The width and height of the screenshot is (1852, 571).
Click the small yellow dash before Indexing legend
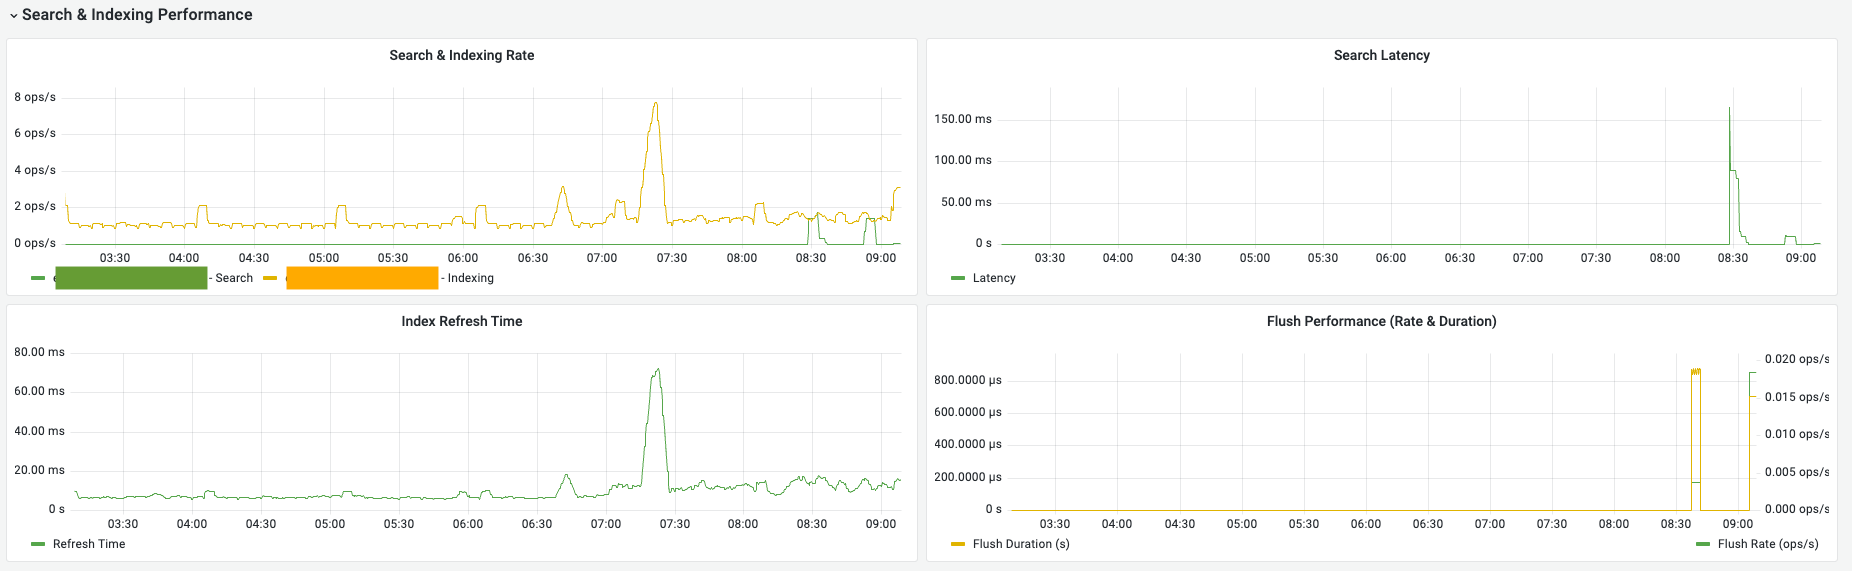pos(270,278)
